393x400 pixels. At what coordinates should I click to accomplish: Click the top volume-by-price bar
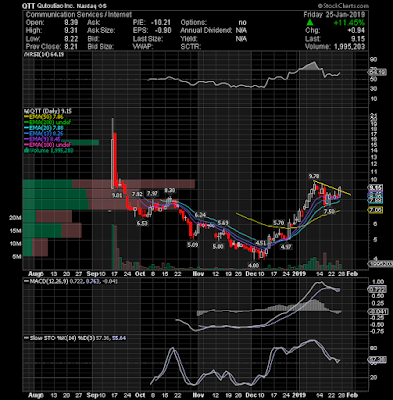(x=109, y=184)
